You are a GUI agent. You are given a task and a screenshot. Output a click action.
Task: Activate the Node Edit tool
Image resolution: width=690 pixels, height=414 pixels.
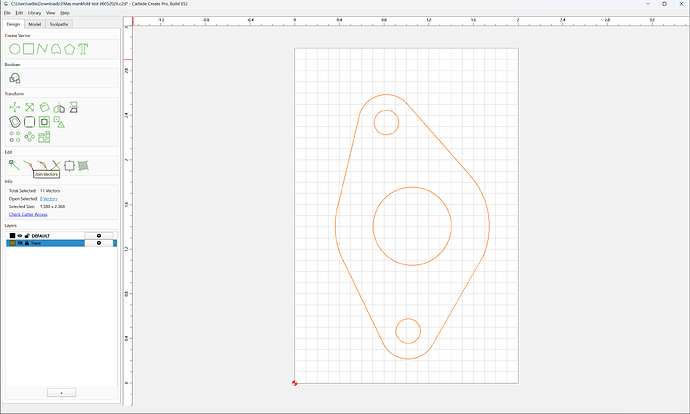14,165
